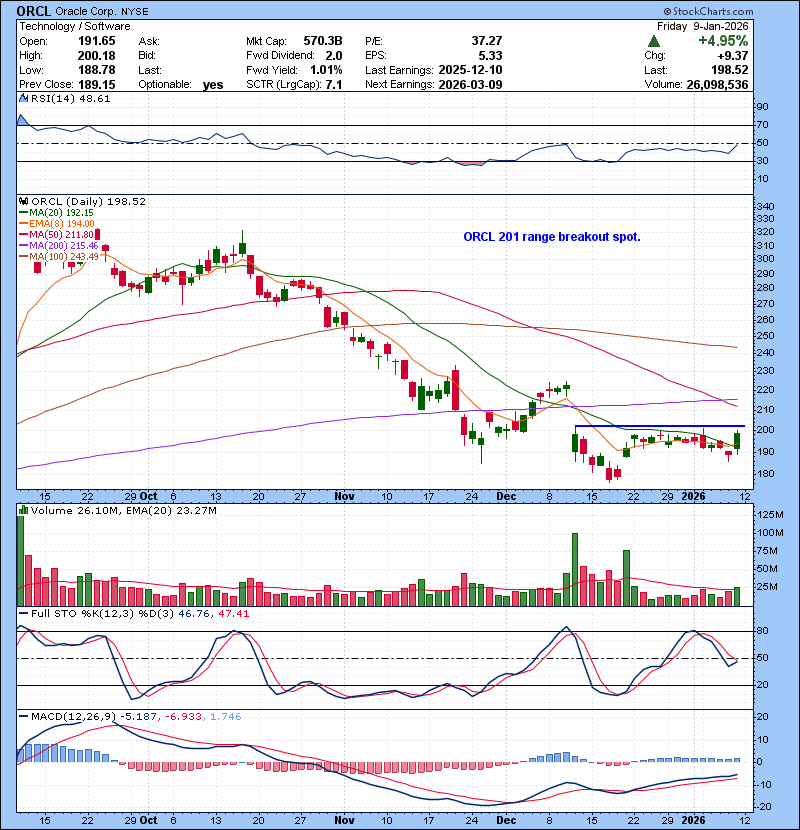Click the P/E value 37.27

[x=487, y=41]
